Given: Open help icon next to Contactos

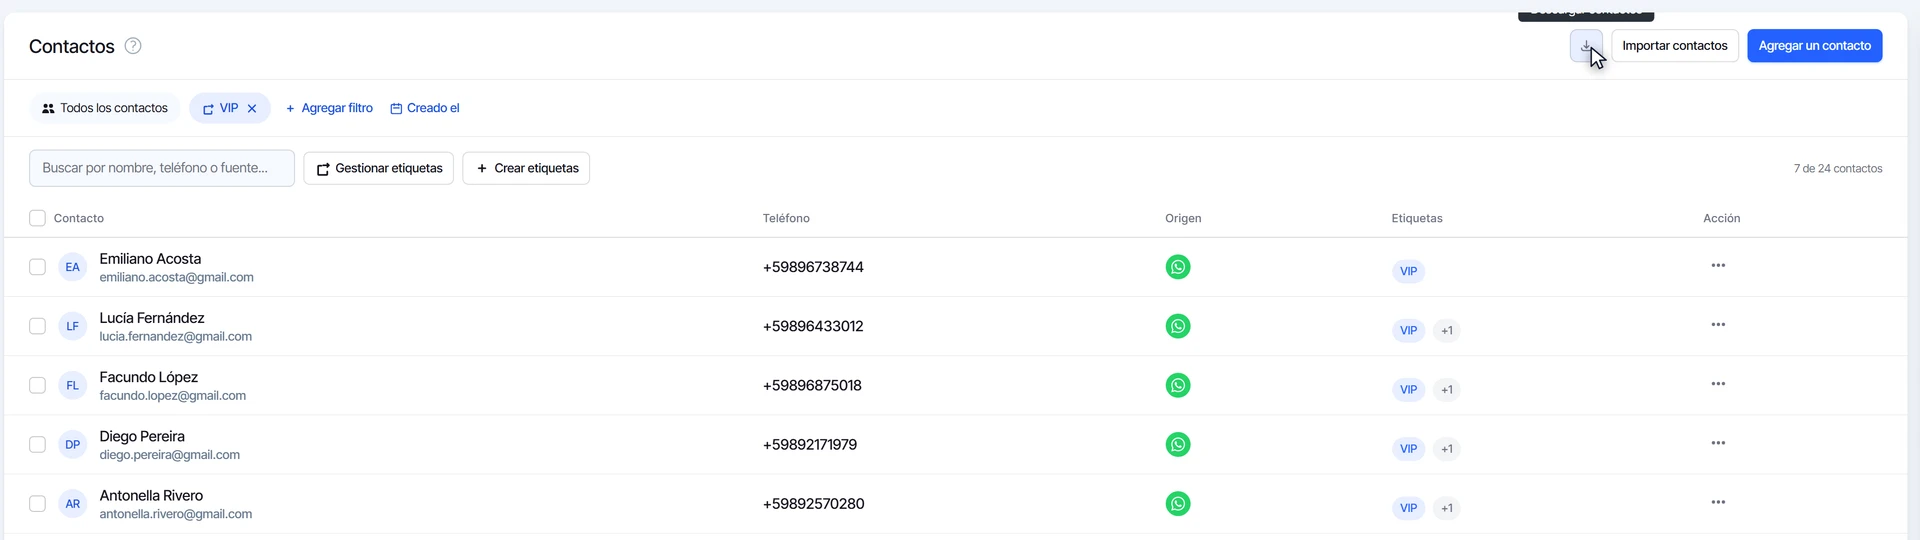Looking at the screenshot, I should point(133,46).
